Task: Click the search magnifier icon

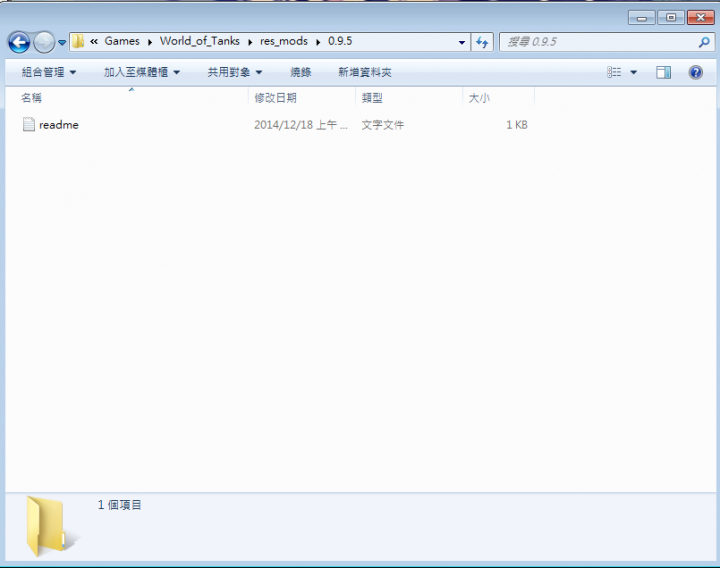Action: [x=704, y=42]
